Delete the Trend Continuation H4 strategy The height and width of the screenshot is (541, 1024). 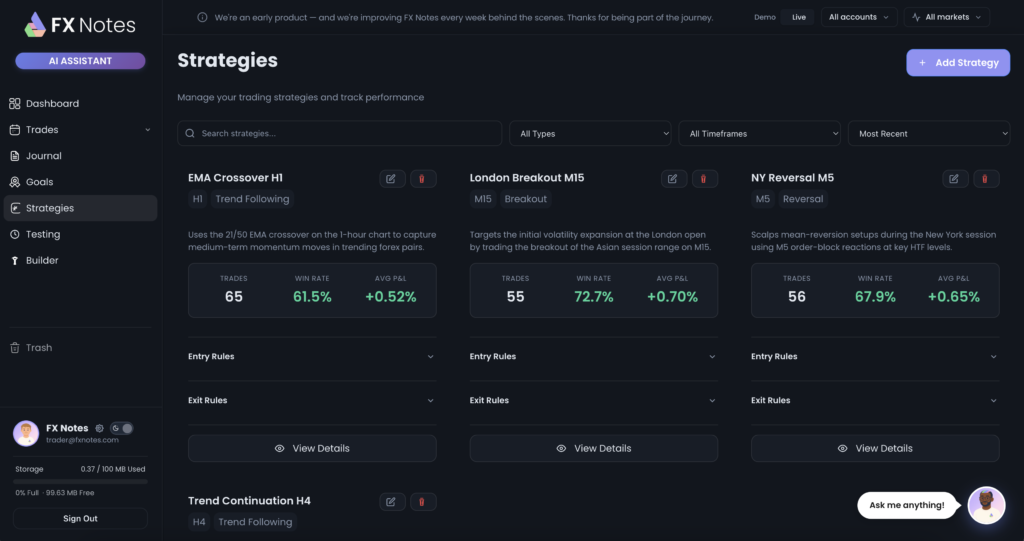tap(422, 502)
